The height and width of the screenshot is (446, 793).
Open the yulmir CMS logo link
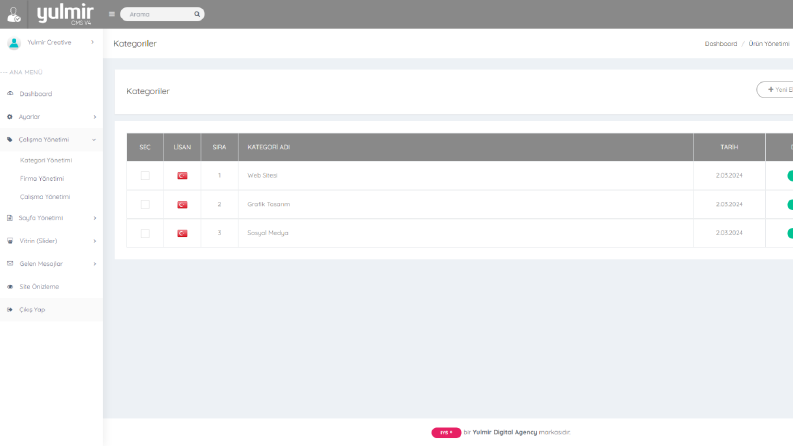[x=65, y=14]
